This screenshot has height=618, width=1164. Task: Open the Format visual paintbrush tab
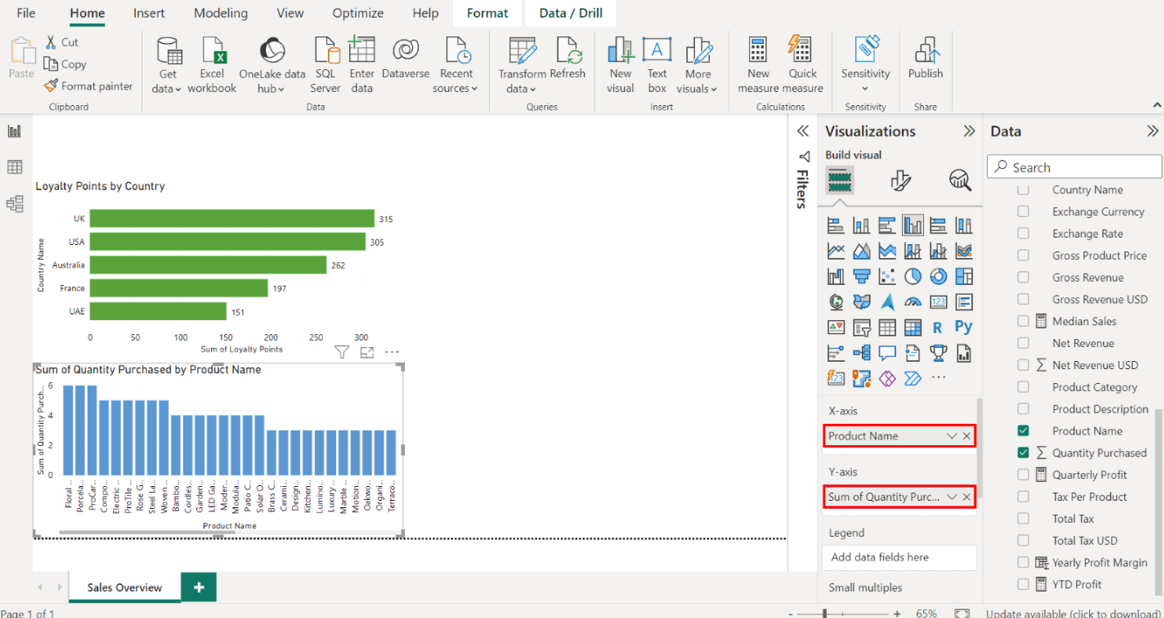coord(900,180)
